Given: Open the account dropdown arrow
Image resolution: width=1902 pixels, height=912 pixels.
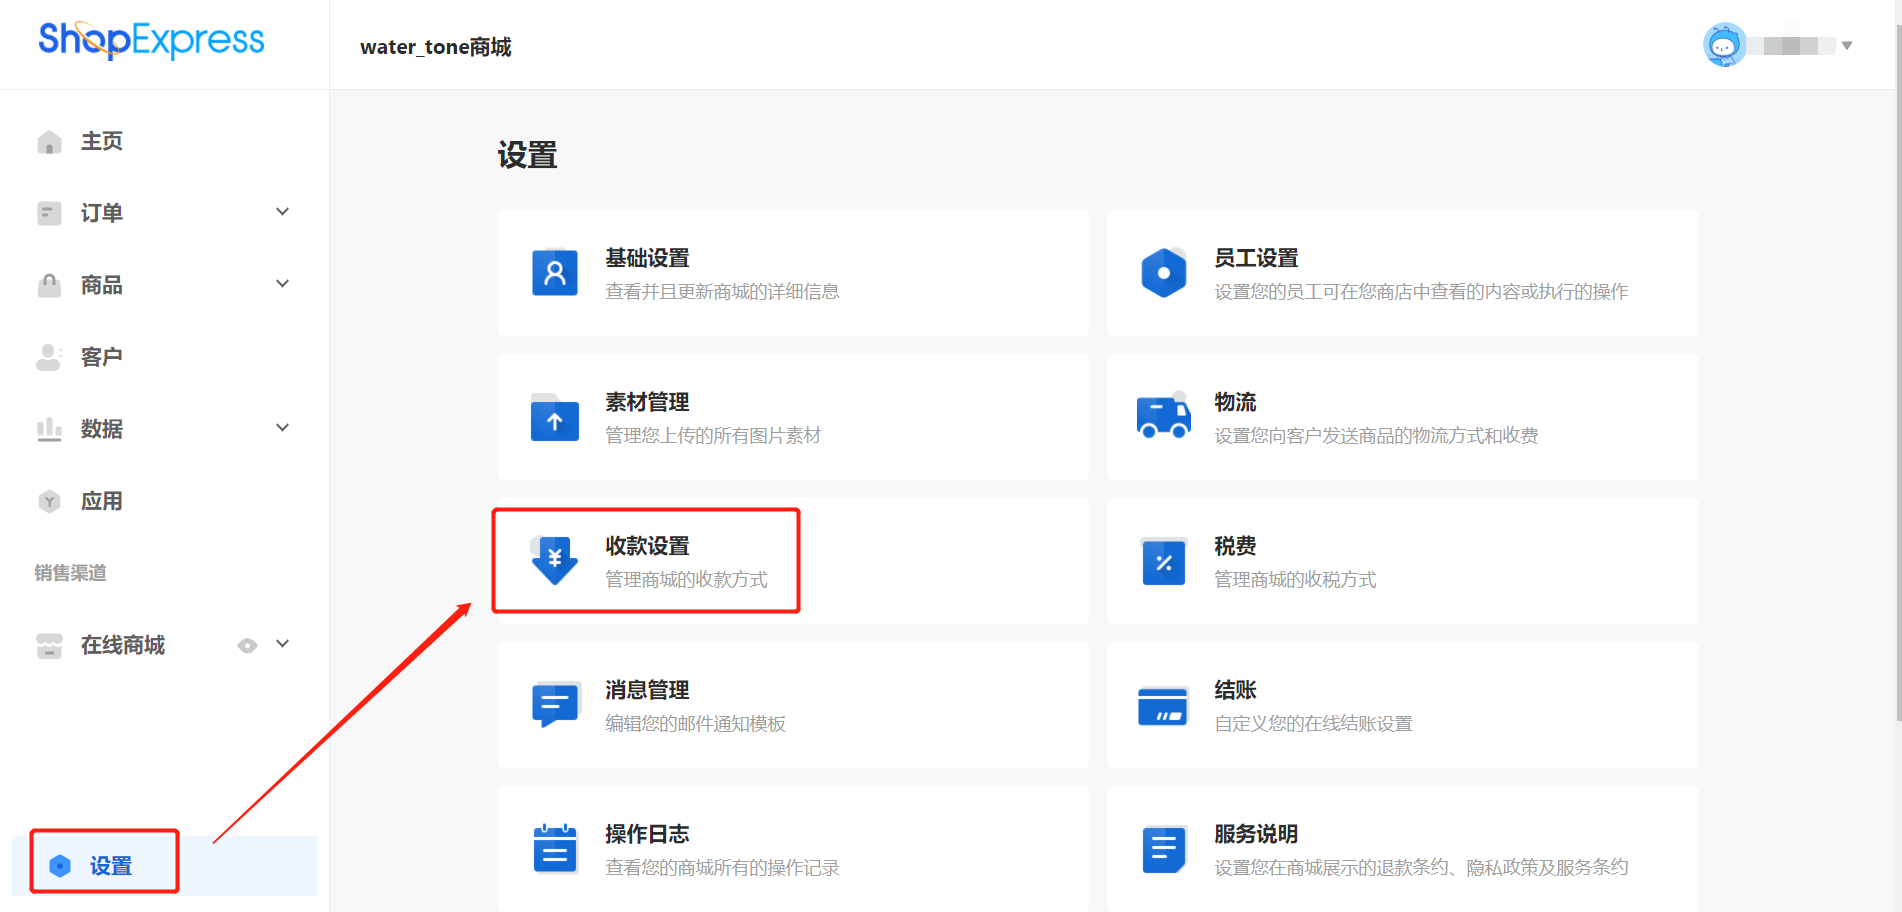Looking at the screenshot, I should [1847, 45].
